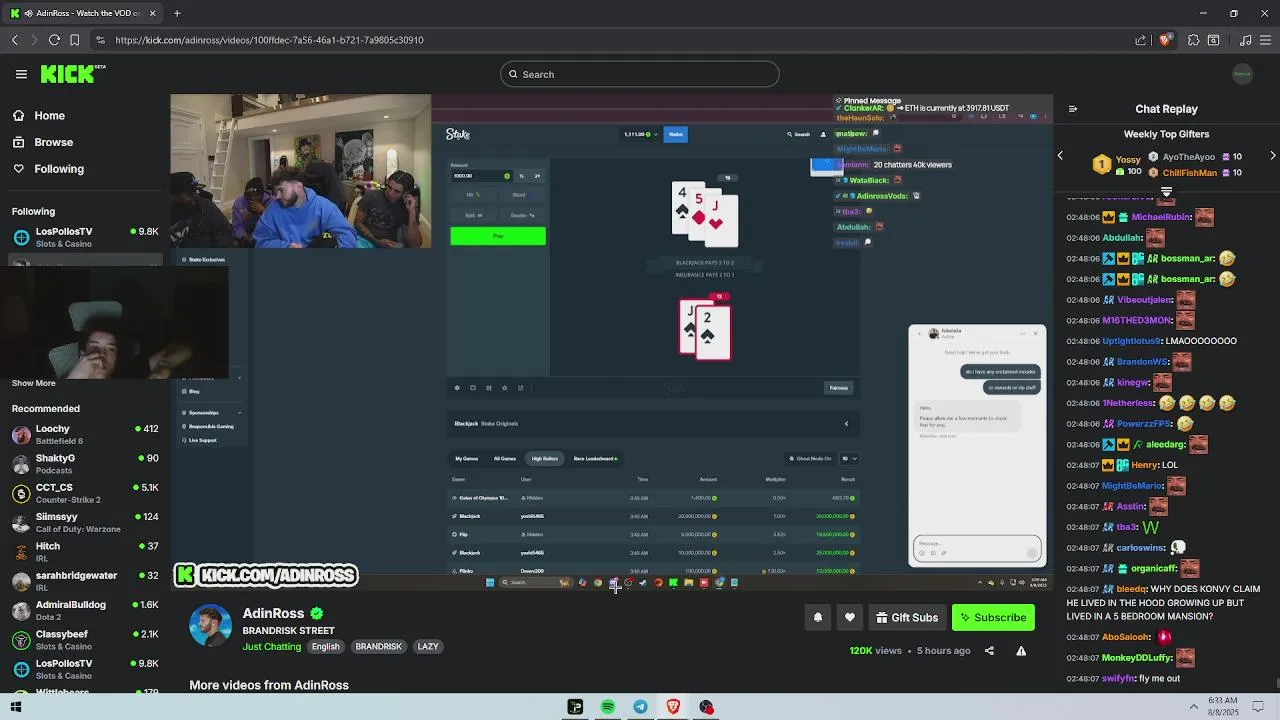Click the AdinRoss channel name
This screenshot has height=720, width=1280.
pos(273,614)
